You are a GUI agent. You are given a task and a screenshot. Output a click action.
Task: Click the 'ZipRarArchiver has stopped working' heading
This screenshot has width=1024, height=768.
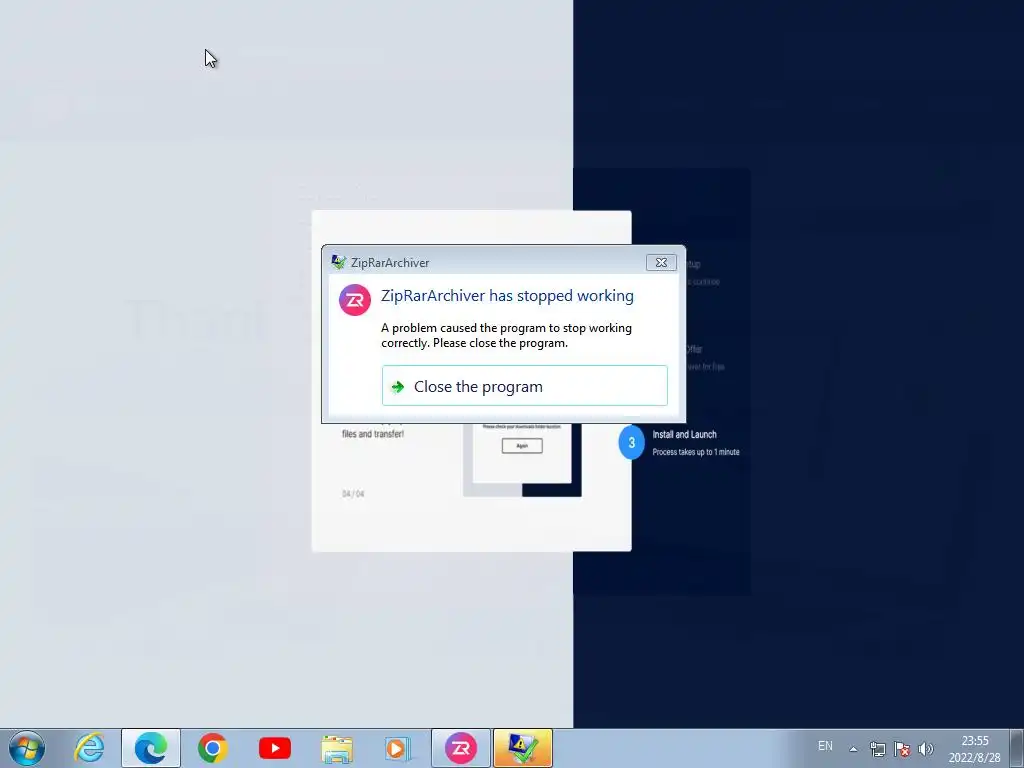click(x=507, y=296)
